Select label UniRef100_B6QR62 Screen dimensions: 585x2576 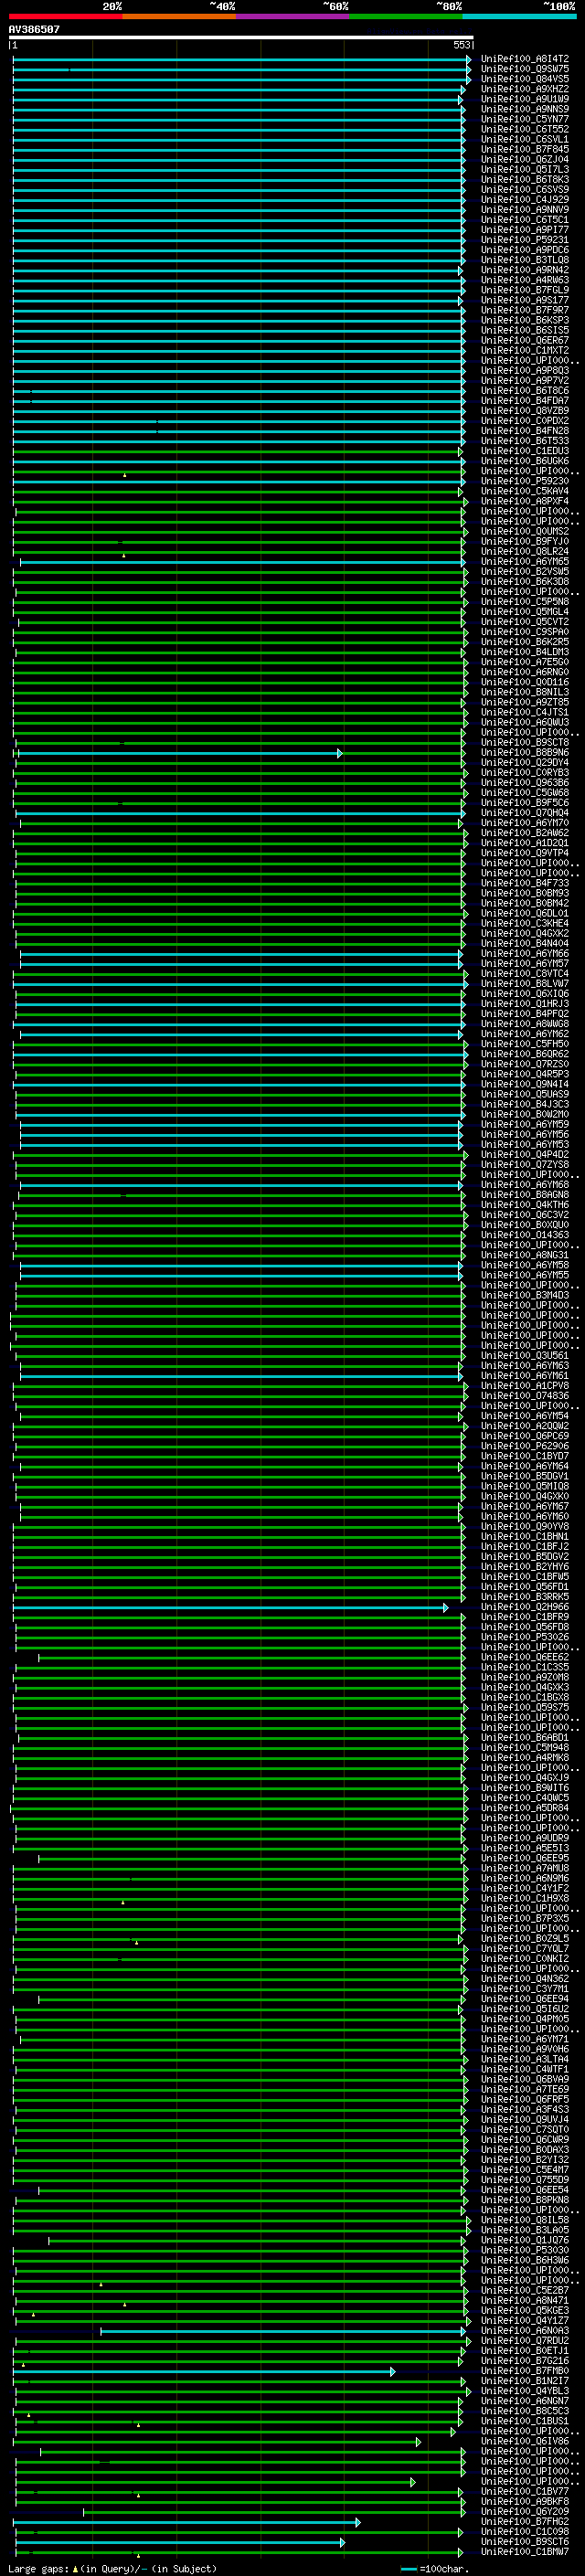click(524, 1054)
